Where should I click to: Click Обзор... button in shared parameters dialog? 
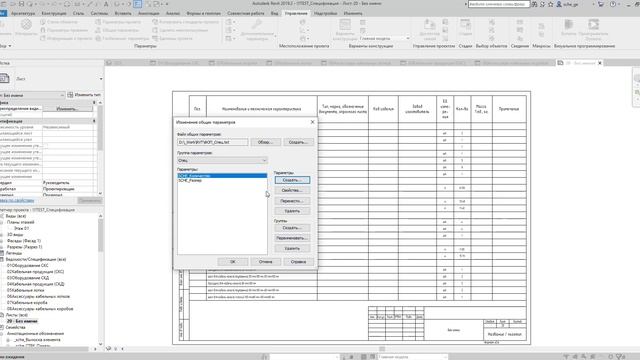click(x=265, y=142)
